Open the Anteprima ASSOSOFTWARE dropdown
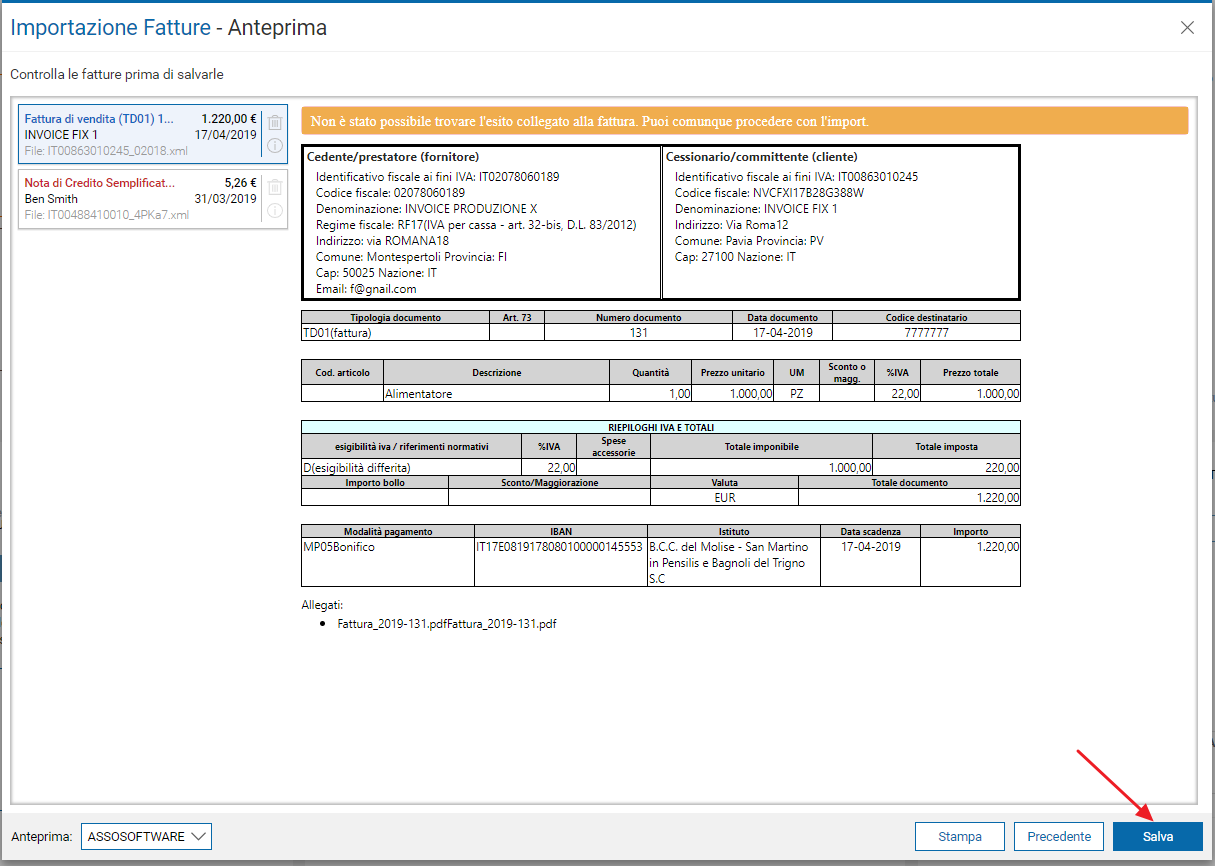The height and width of the screenshot is (866, 1215). point(146,836)
